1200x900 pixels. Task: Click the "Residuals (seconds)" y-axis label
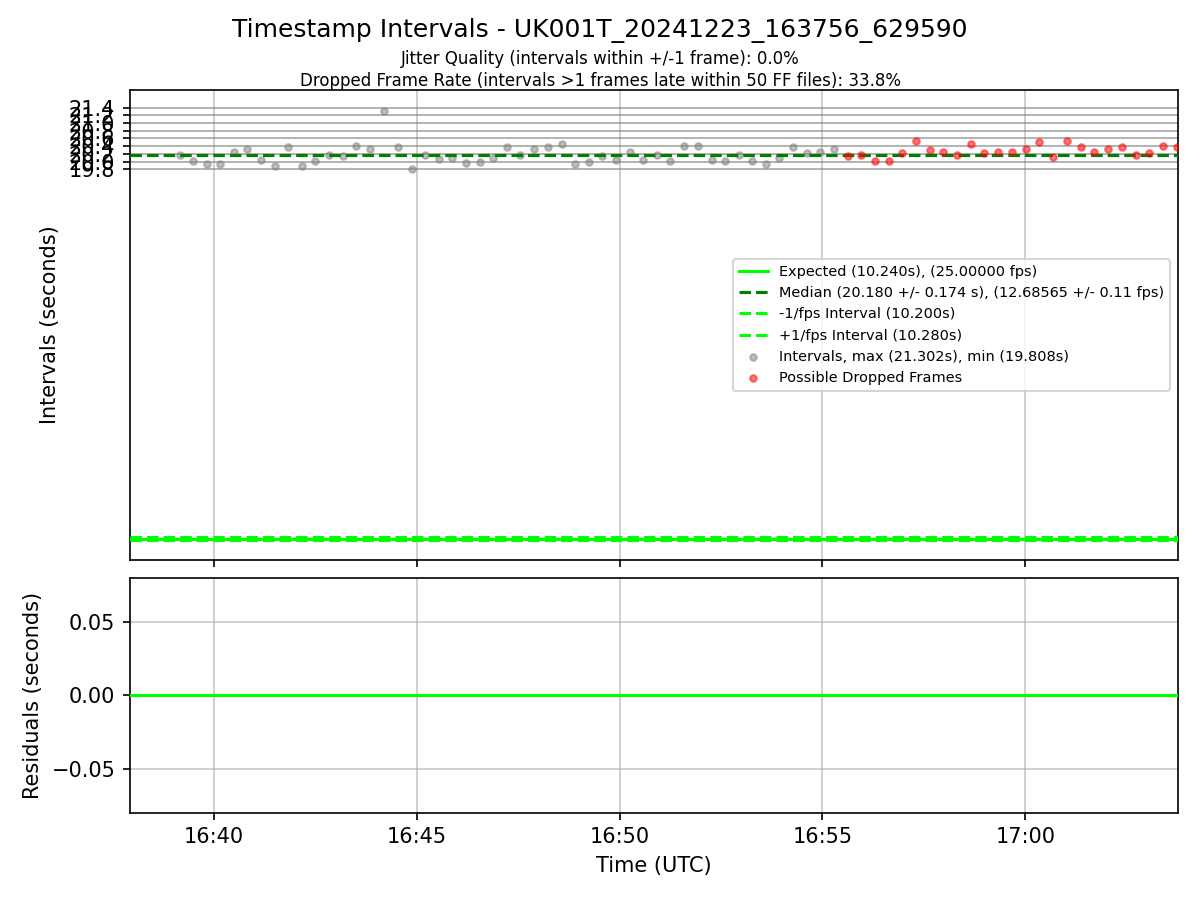[x=32, y=695]
